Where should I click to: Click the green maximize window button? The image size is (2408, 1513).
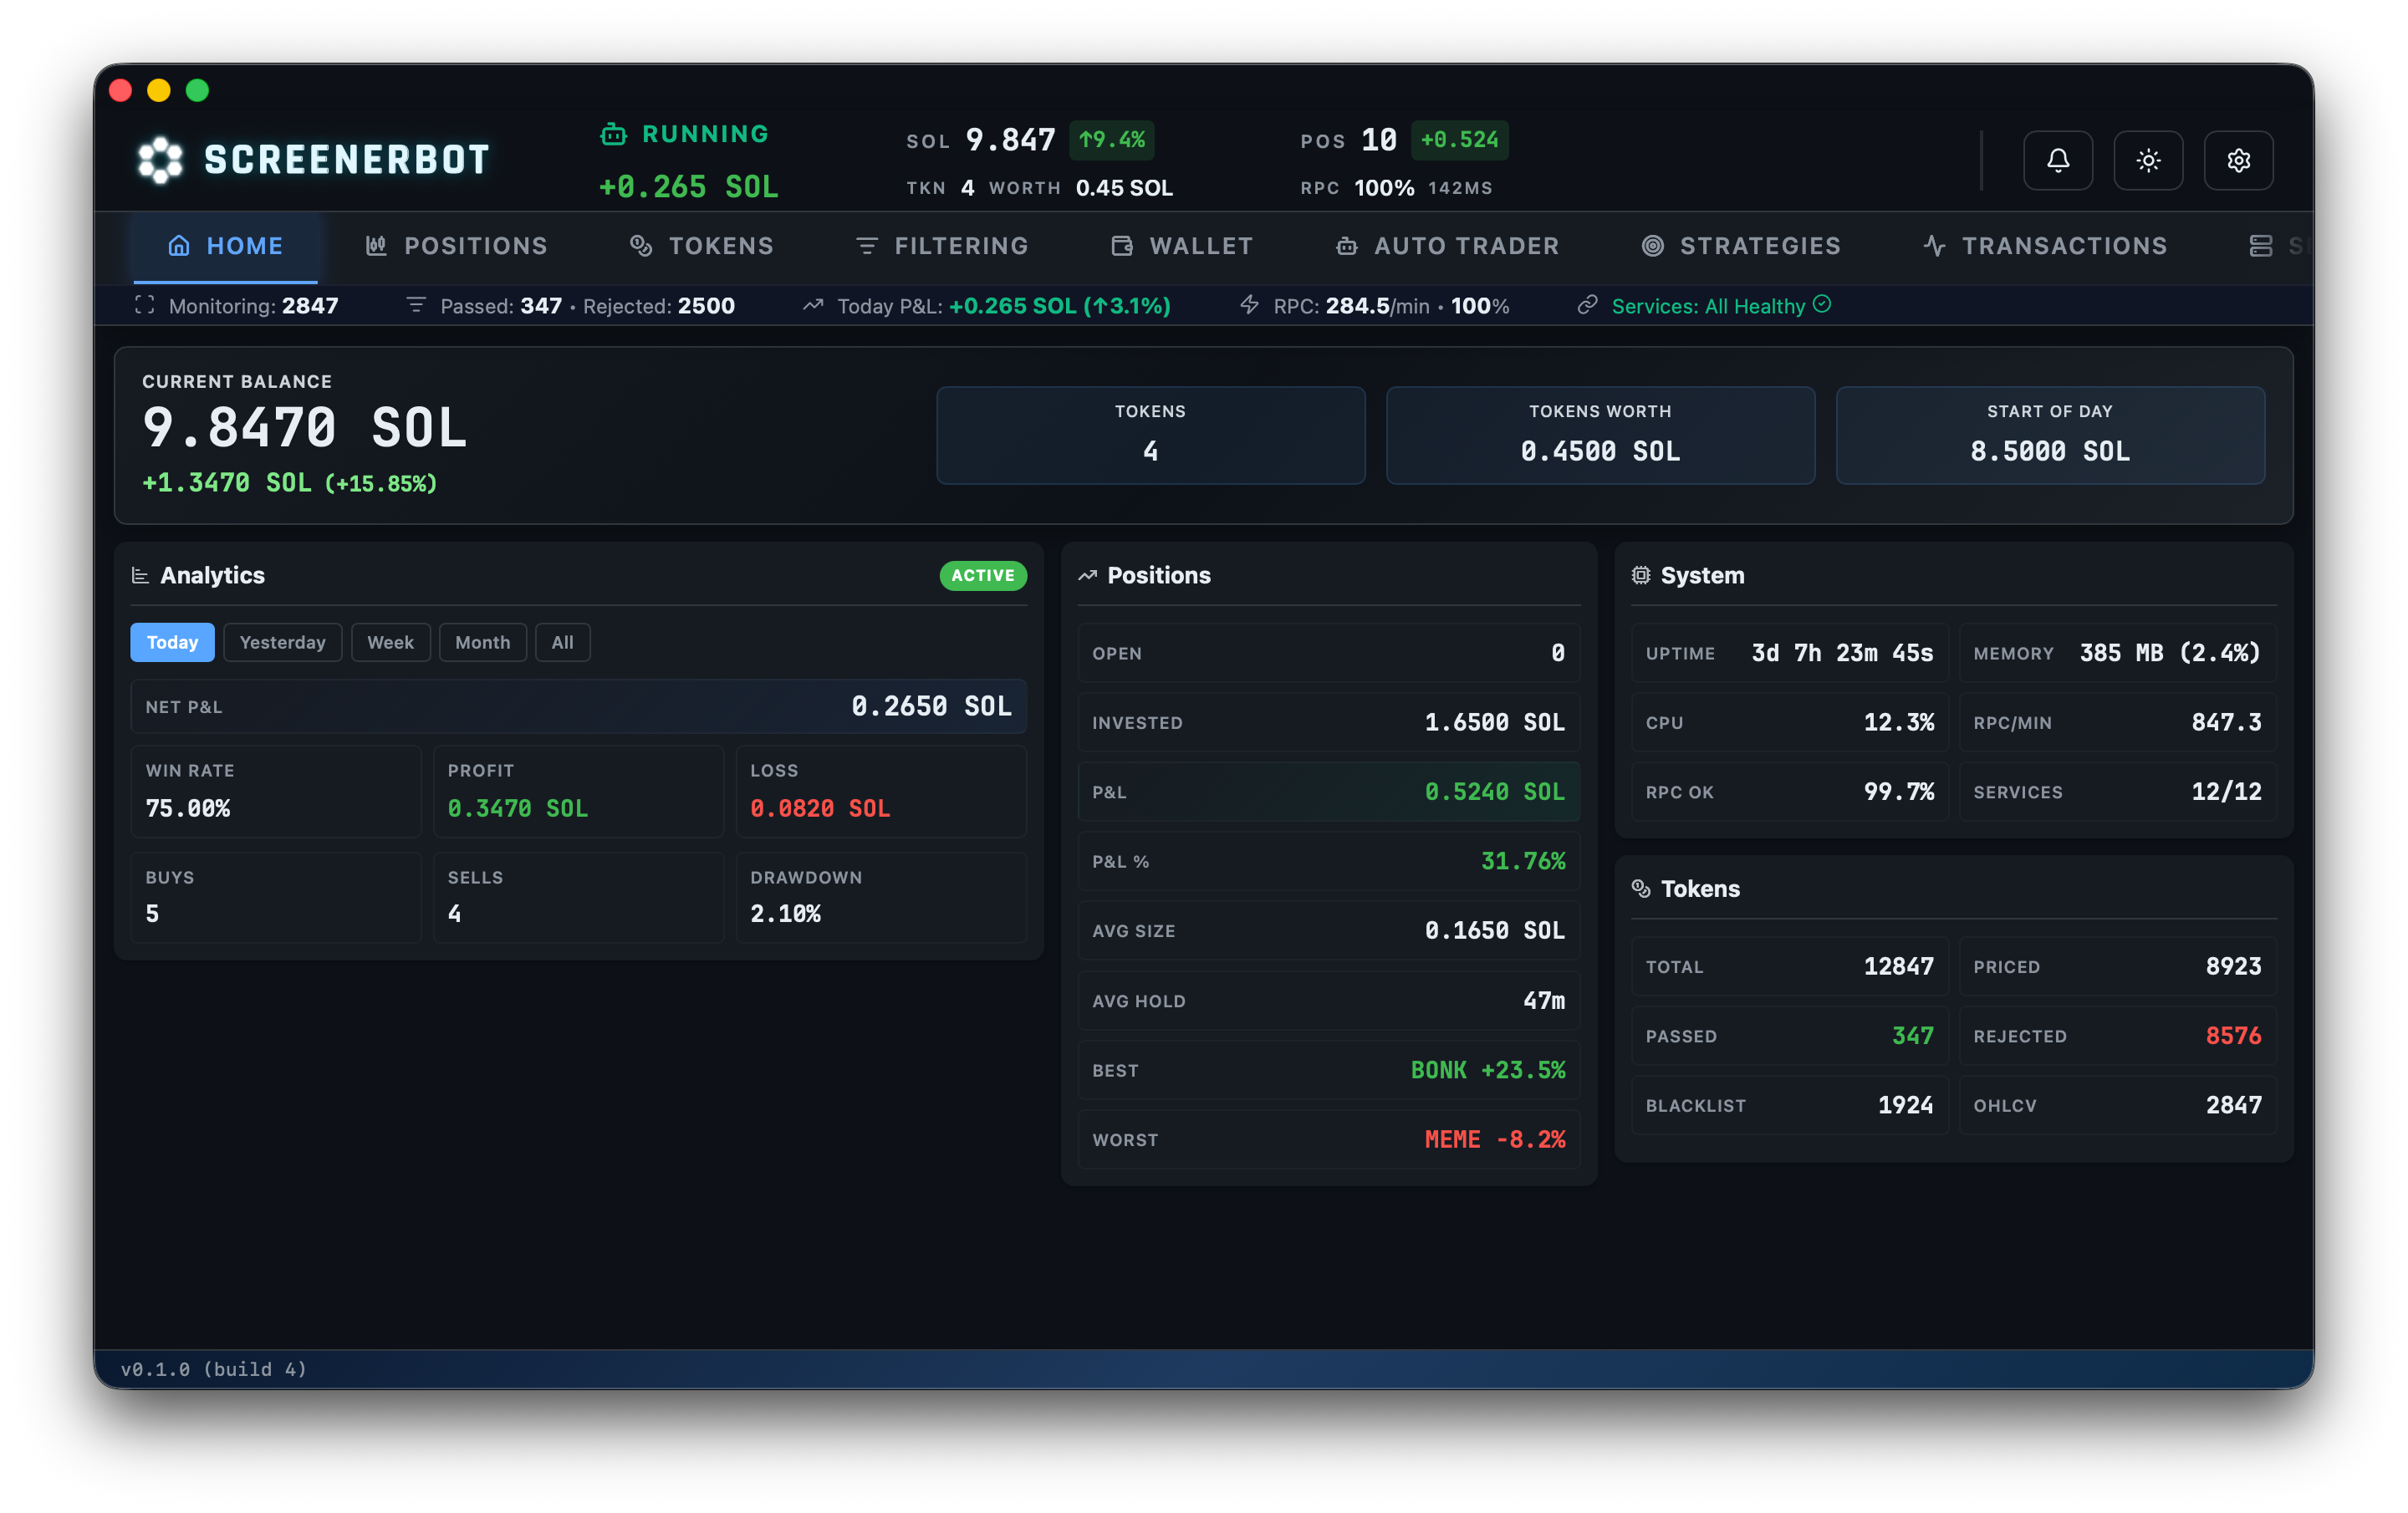pyautogui.click(x=197, y=90)
